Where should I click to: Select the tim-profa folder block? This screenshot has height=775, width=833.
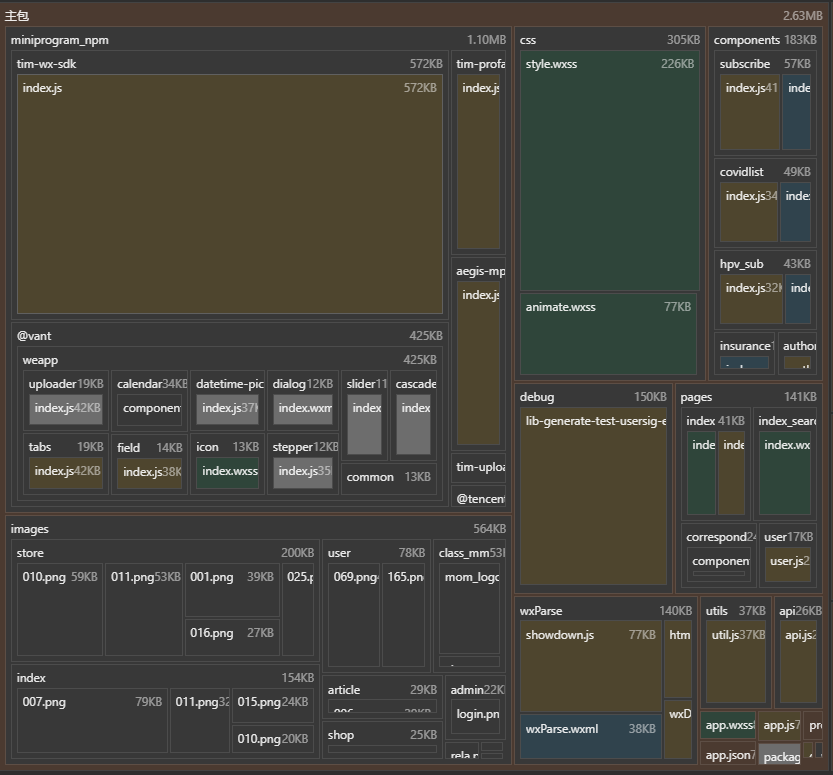478,152
